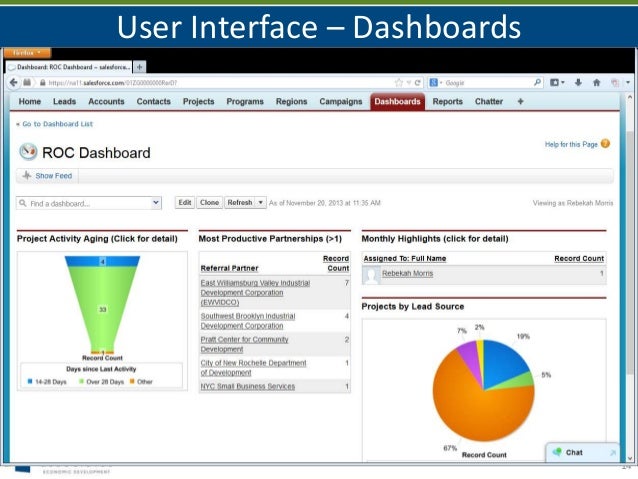Screen dimensions: 638x479
Task: Click scrollbar up arrow at top right
Action: (630, 98)
